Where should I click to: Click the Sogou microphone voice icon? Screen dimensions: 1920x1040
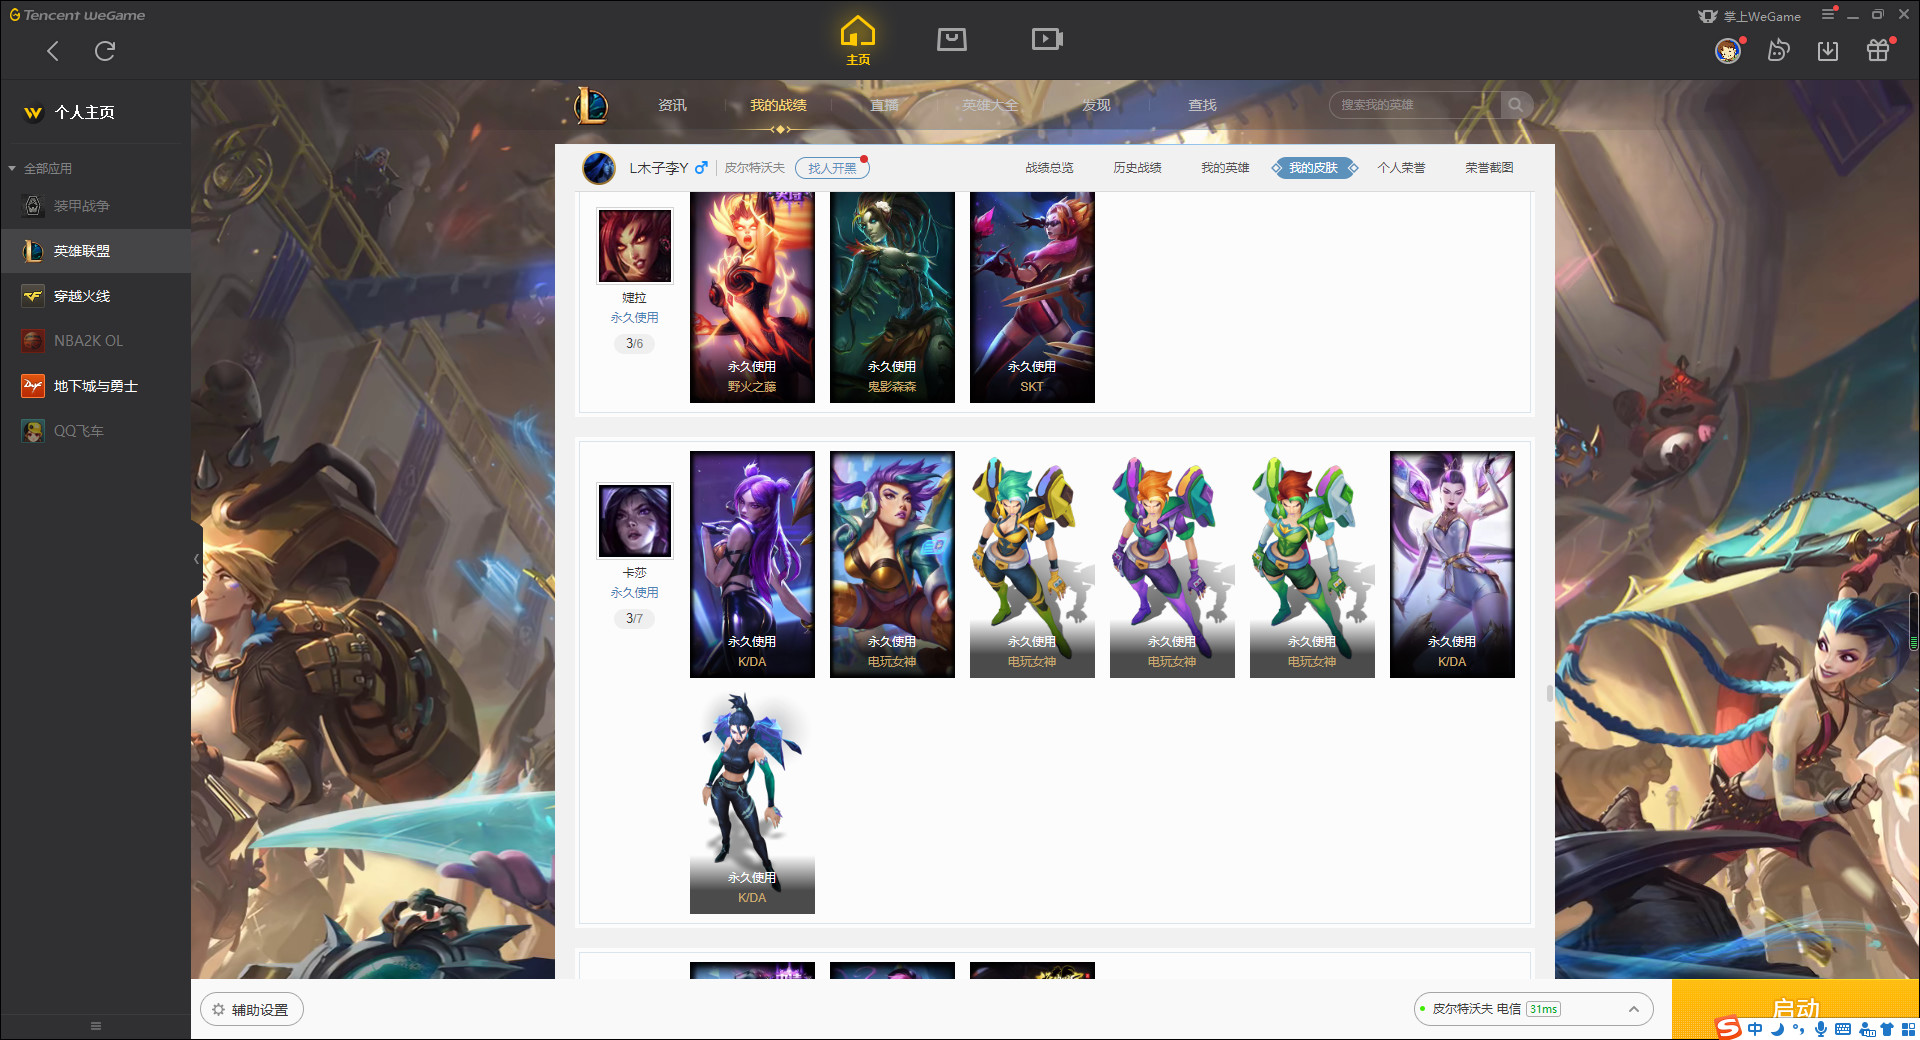coord(1821,1029)
